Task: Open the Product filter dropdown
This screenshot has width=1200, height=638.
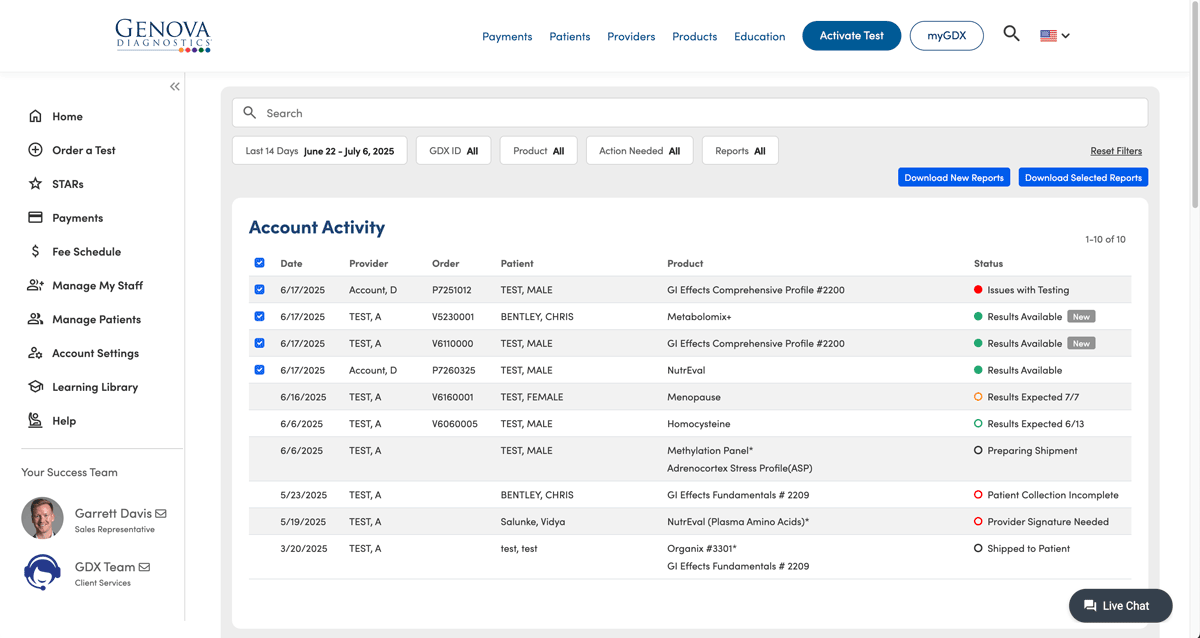Action: pos(539,151)
